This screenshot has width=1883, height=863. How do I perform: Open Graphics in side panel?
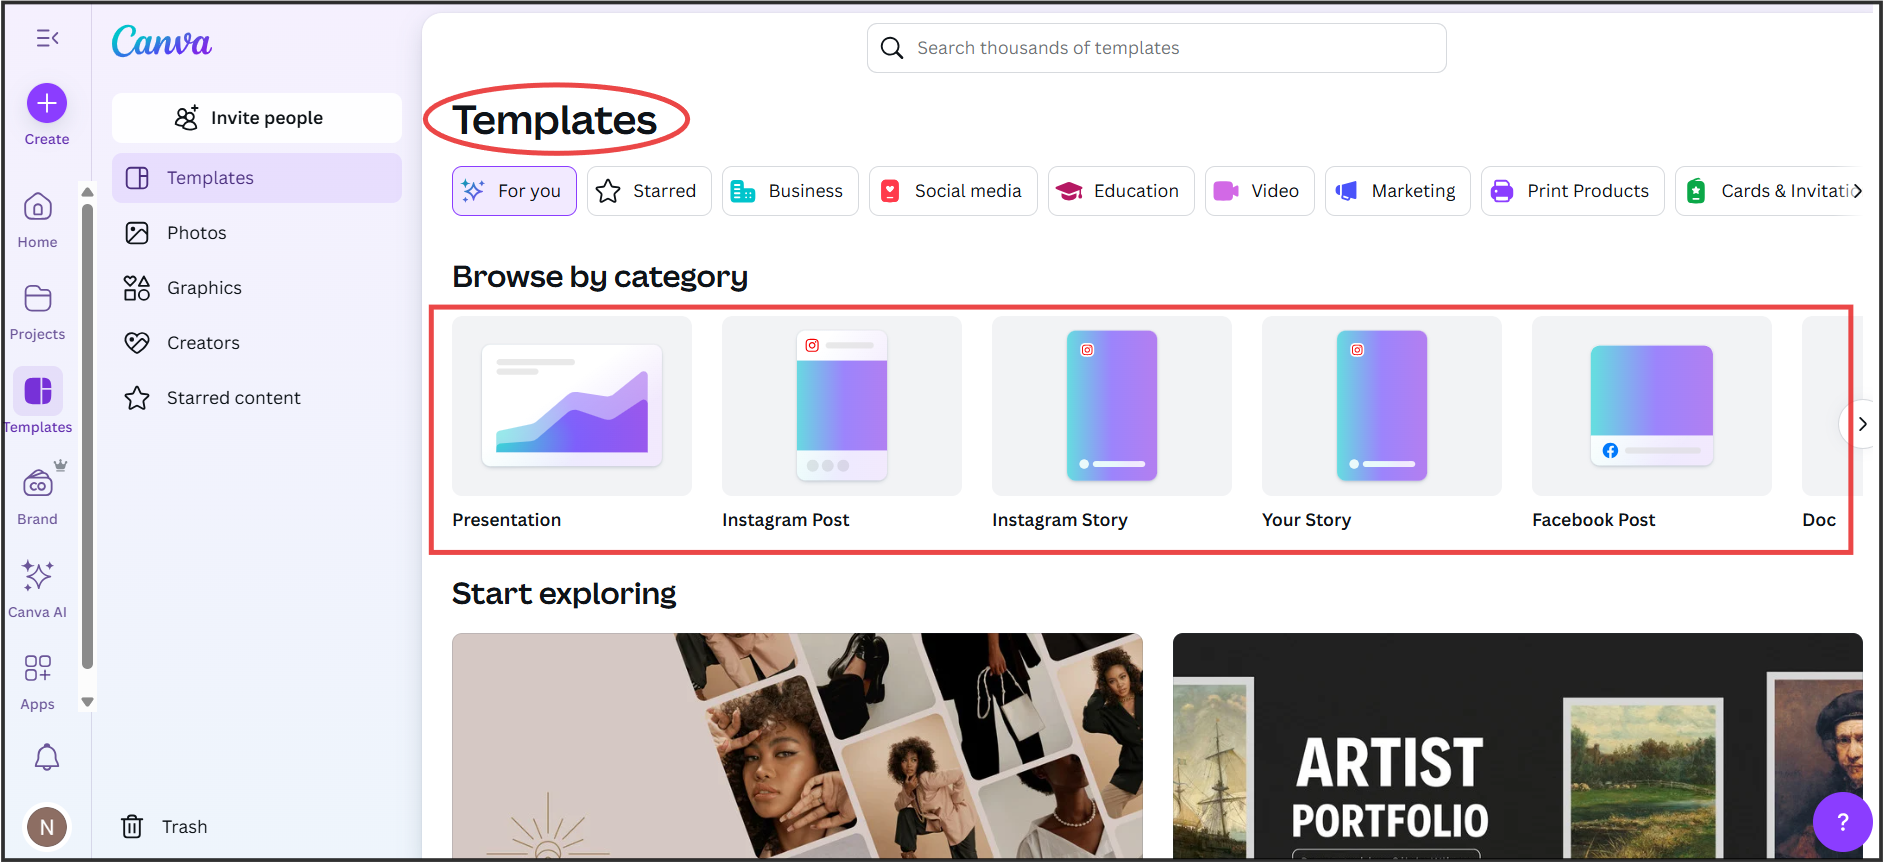click(x=257, y=288)
